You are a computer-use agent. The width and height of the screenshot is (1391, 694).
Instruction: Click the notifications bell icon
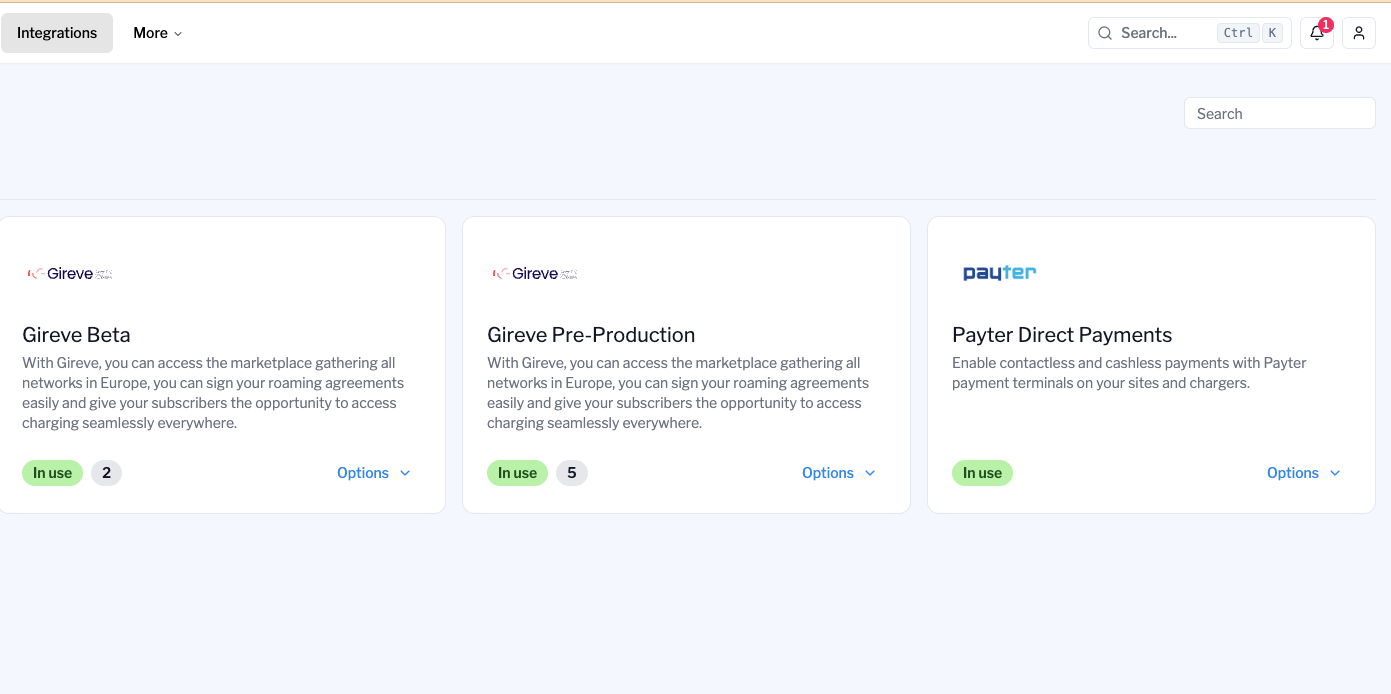click(x=1316, y=33)
